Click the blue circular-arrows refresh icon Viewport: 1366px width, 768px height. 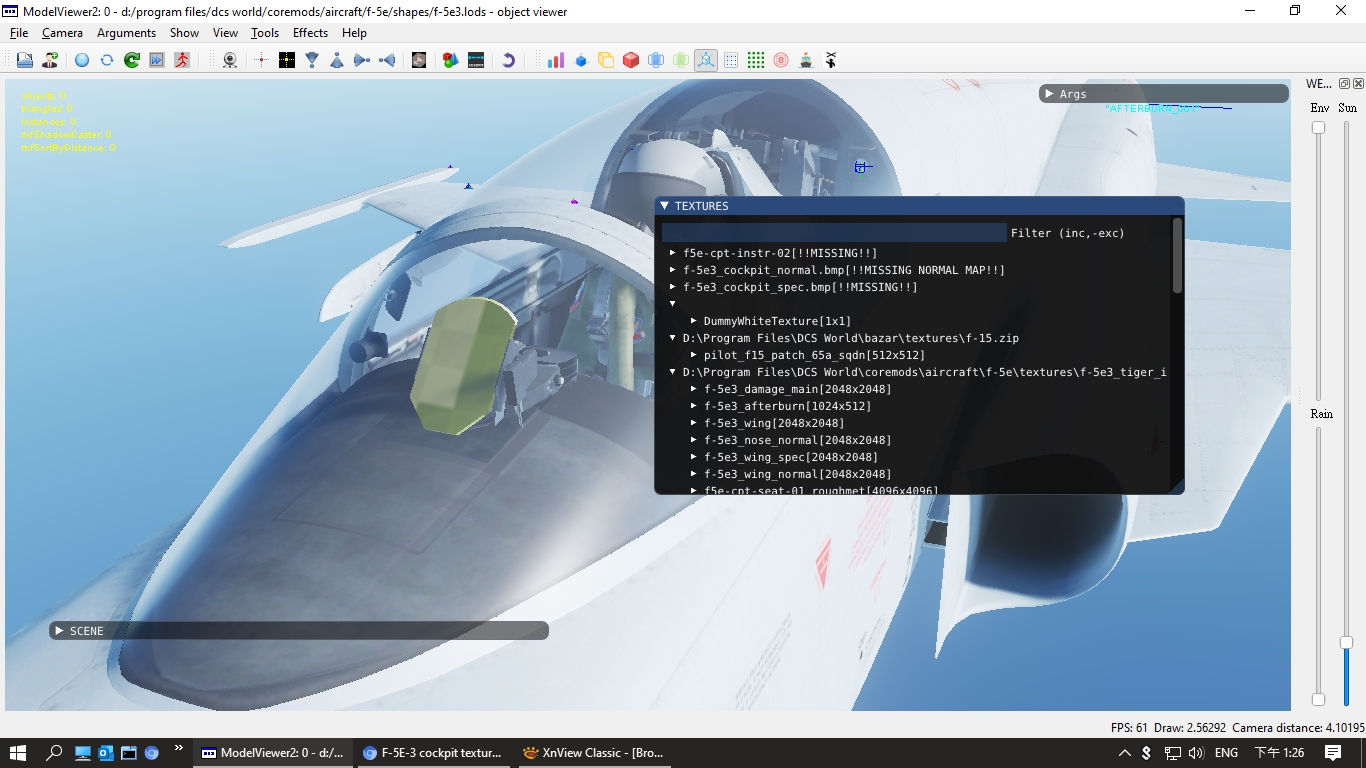tap(107, 60)
